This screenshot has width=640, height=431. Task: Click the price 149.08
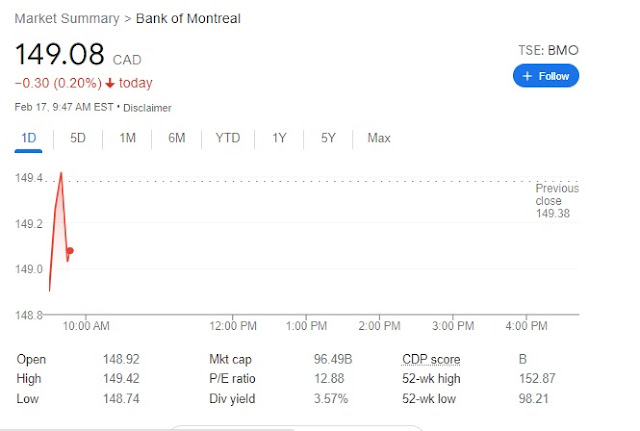[60, 54]
